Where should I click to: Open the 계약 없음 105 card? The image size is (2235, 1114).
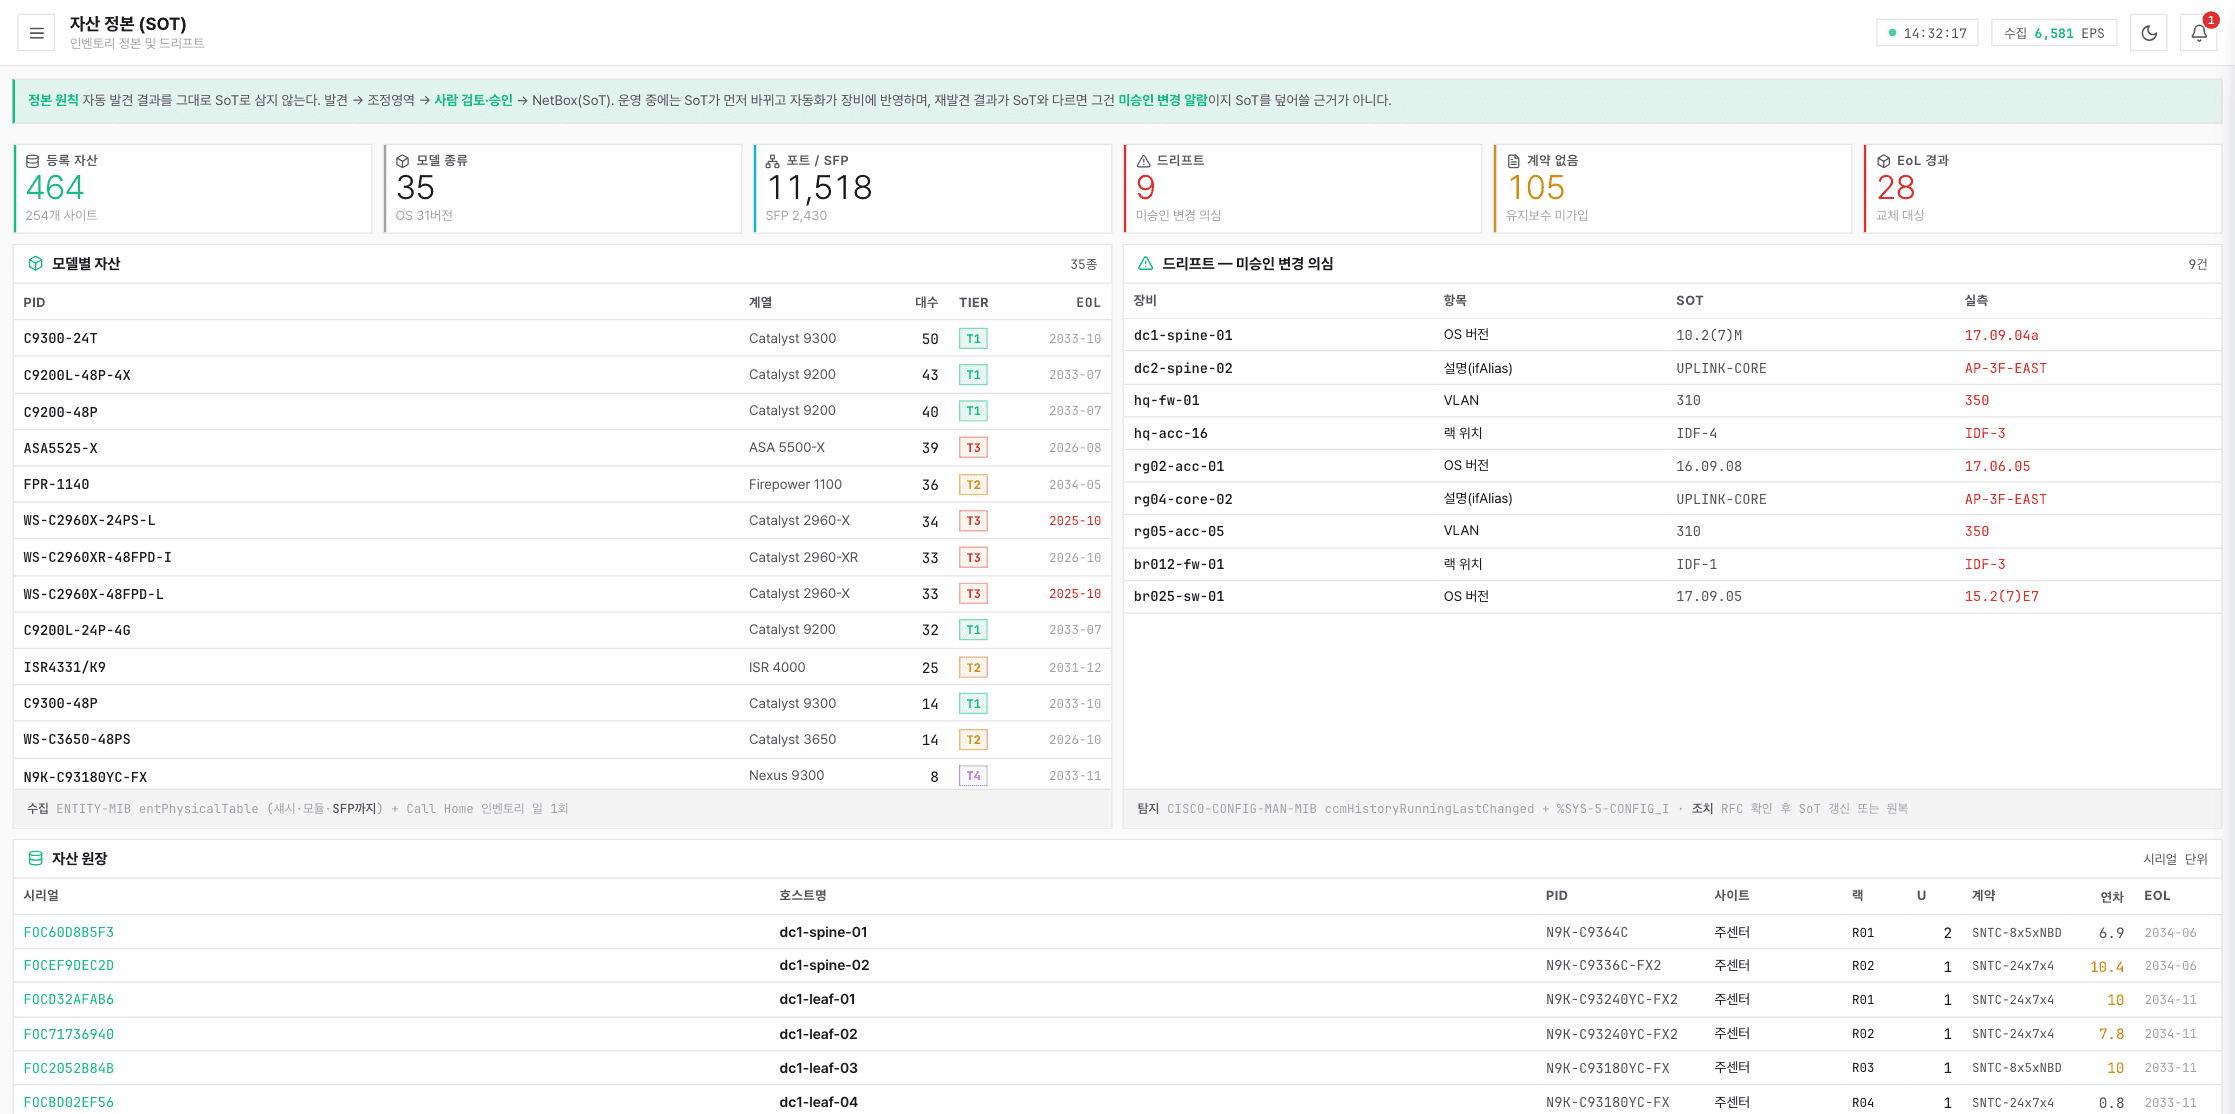tap(1673, 188)
